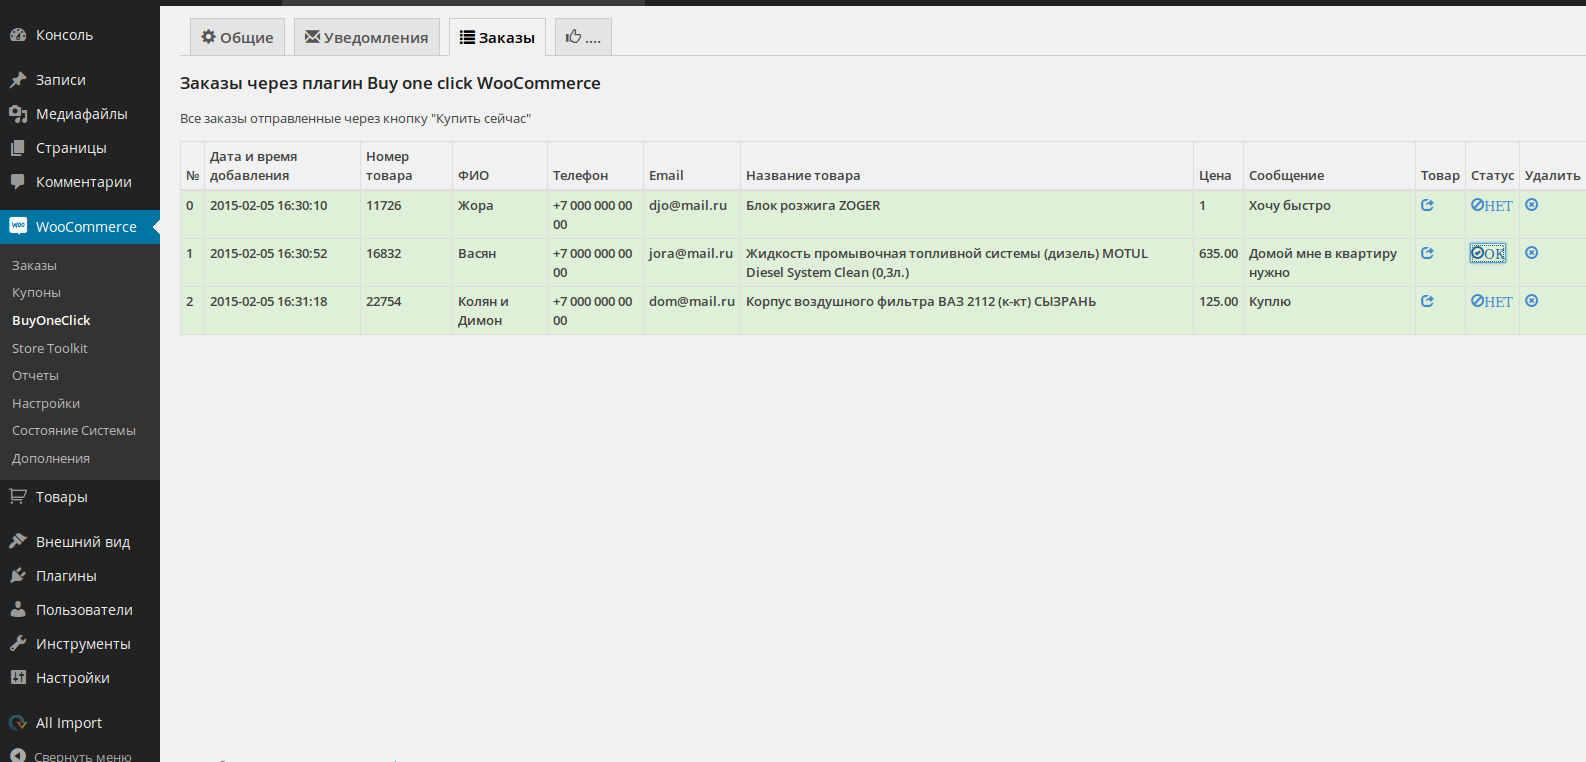The width and height of the screenshot is (1586, 762).
Task: Click product number 22754
Action: (384, 301)
